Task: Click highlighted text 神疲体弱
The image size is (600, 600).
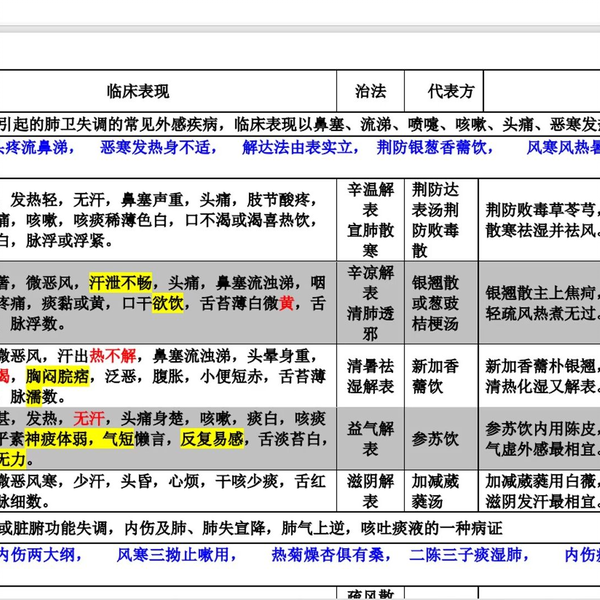Action: [x=57, y=439]
